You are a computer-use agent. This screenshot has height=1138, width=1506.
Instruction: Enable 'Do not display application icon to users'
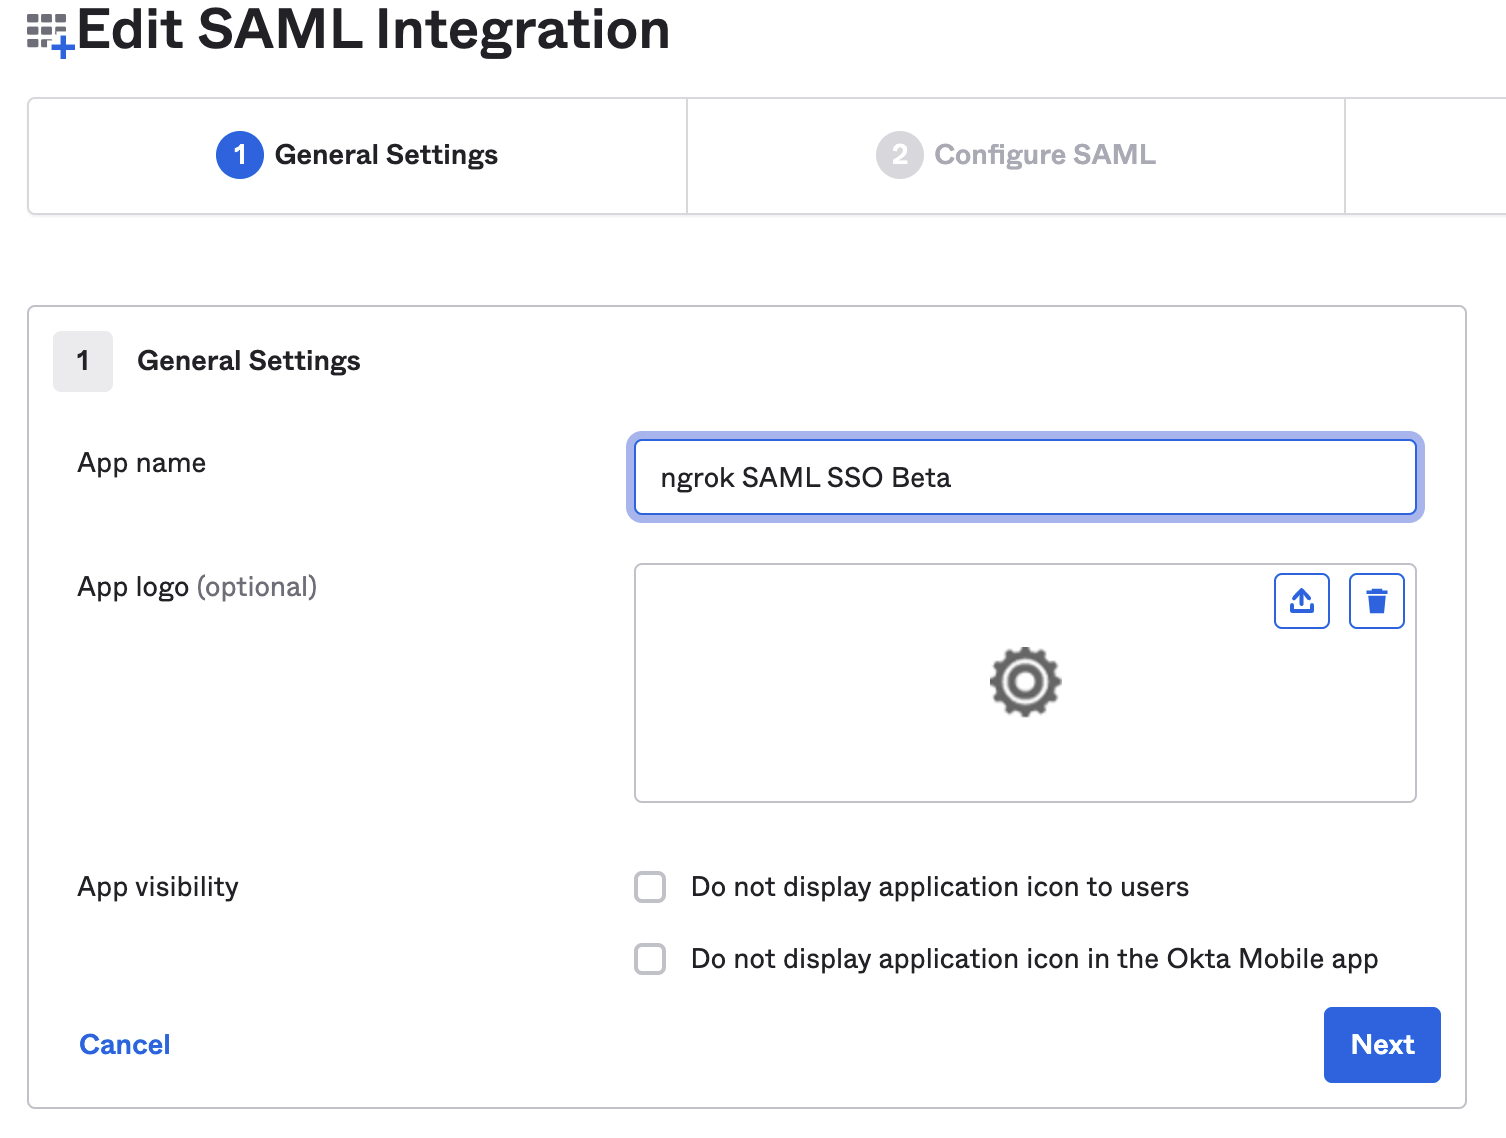click(650, 887)
